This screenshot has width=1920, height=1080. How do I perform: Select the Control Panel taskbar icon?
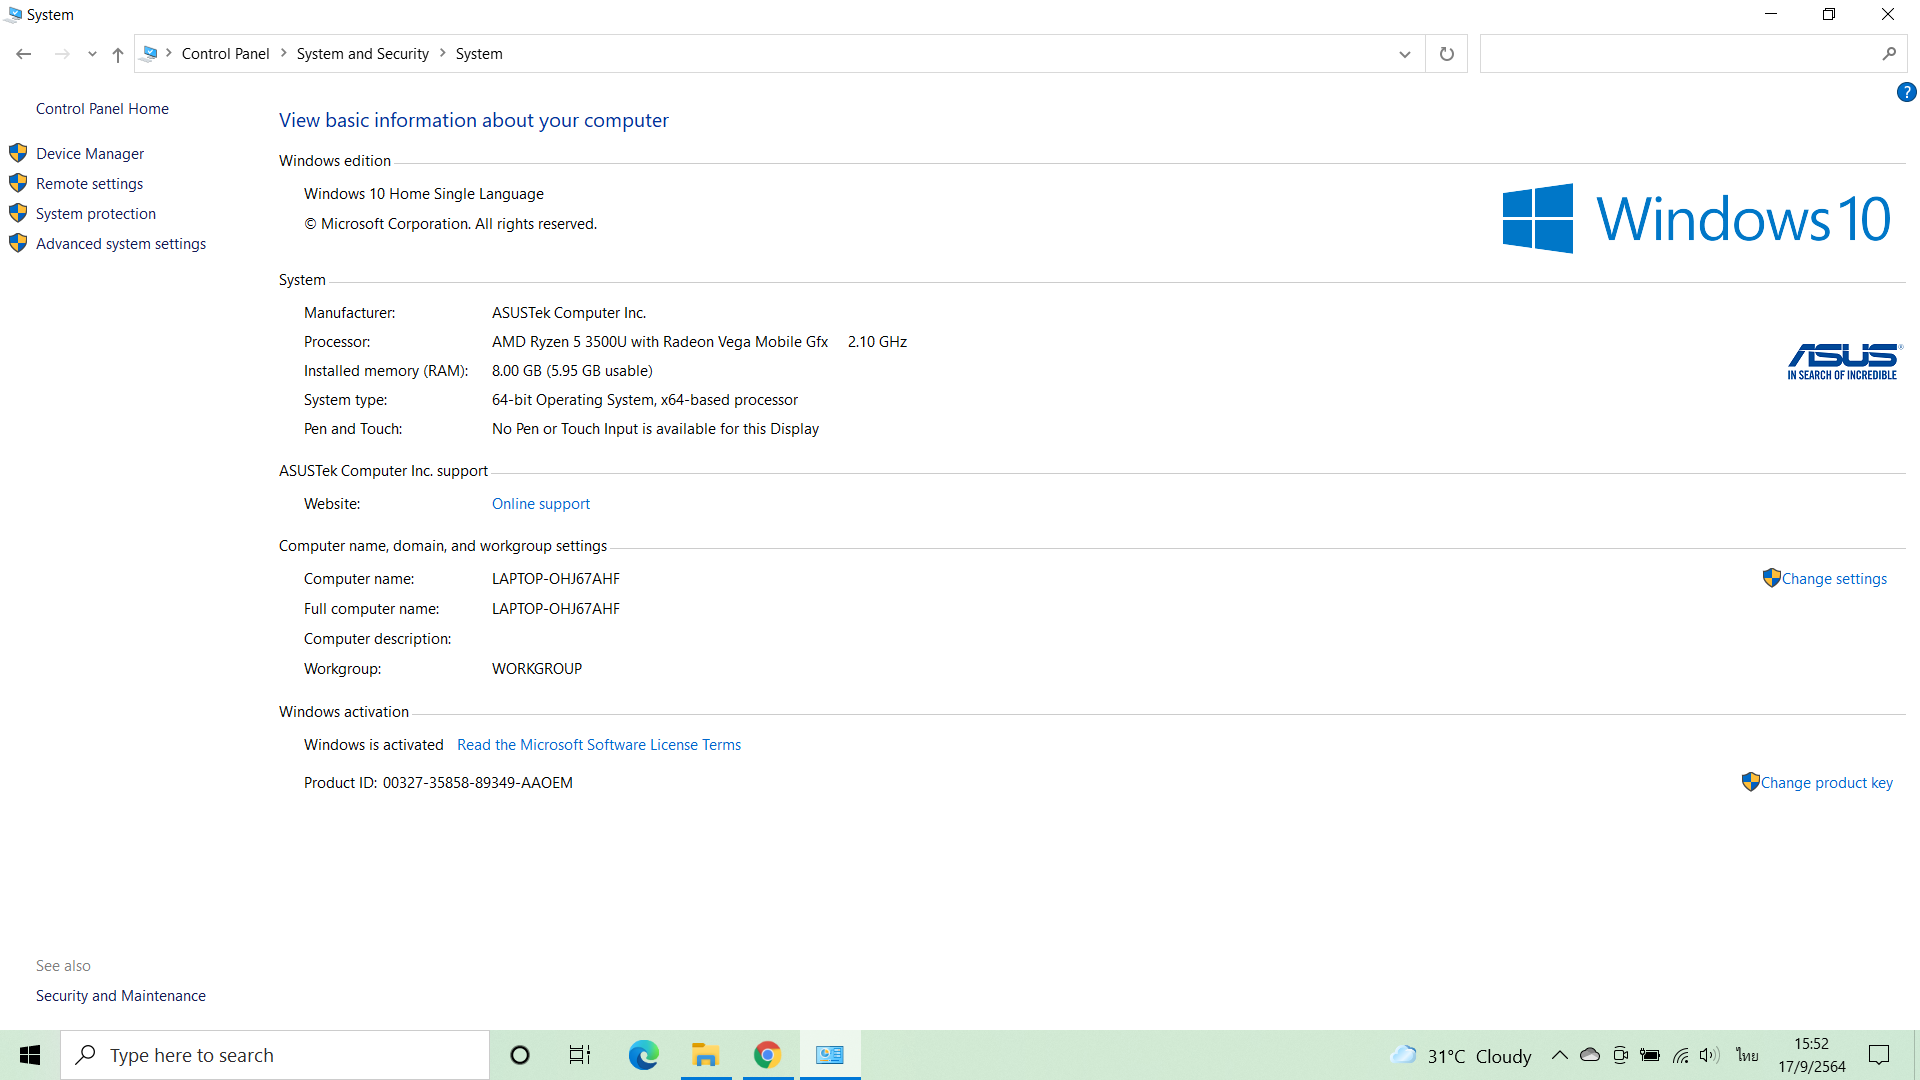coord(830,1055)
